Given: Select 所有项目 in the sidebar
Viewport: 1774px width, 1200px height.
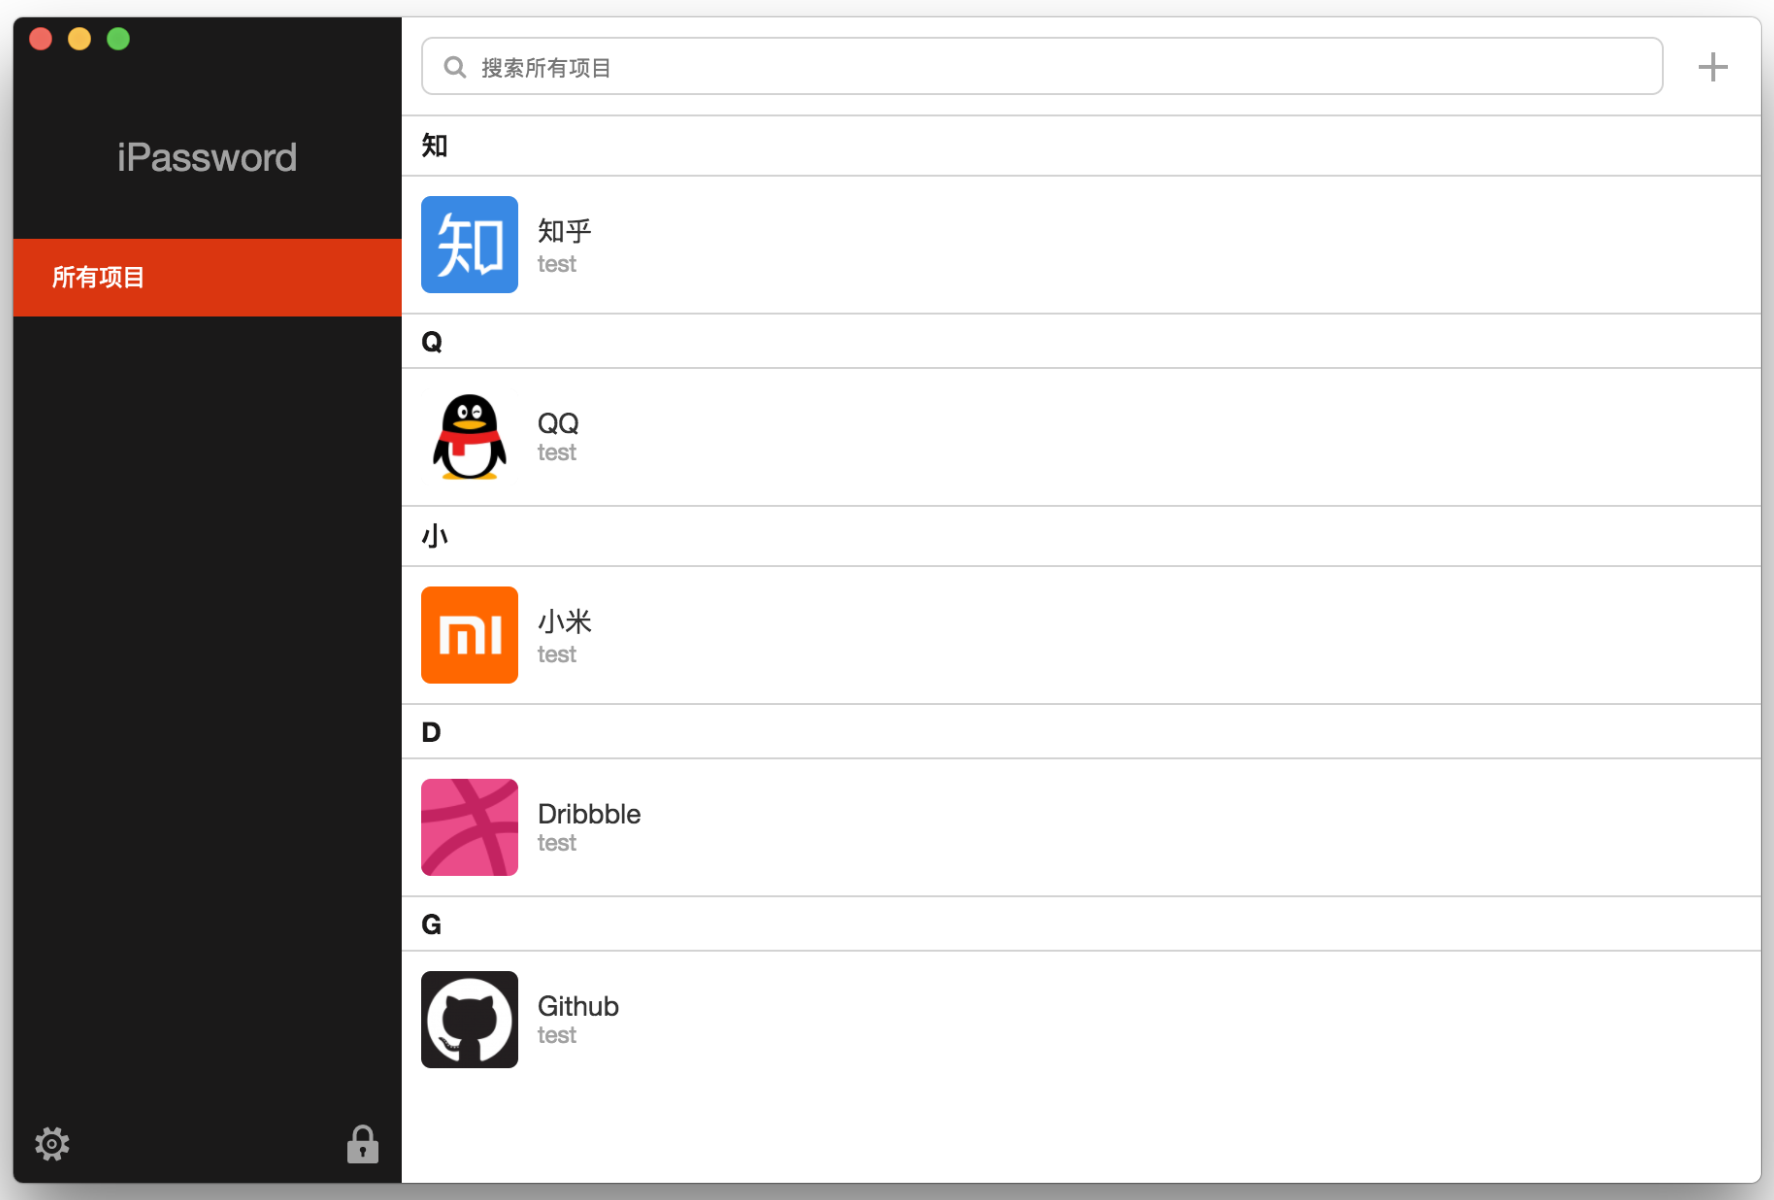Looking at the screenshot, I should tap(207, 277).
